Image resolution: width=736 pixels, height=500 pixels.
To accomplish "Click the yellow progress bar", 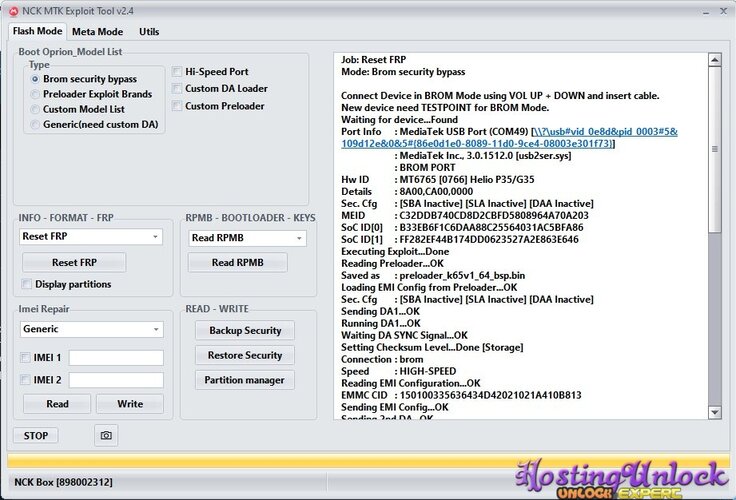I will pyautogui.click(x=368, y=461).
